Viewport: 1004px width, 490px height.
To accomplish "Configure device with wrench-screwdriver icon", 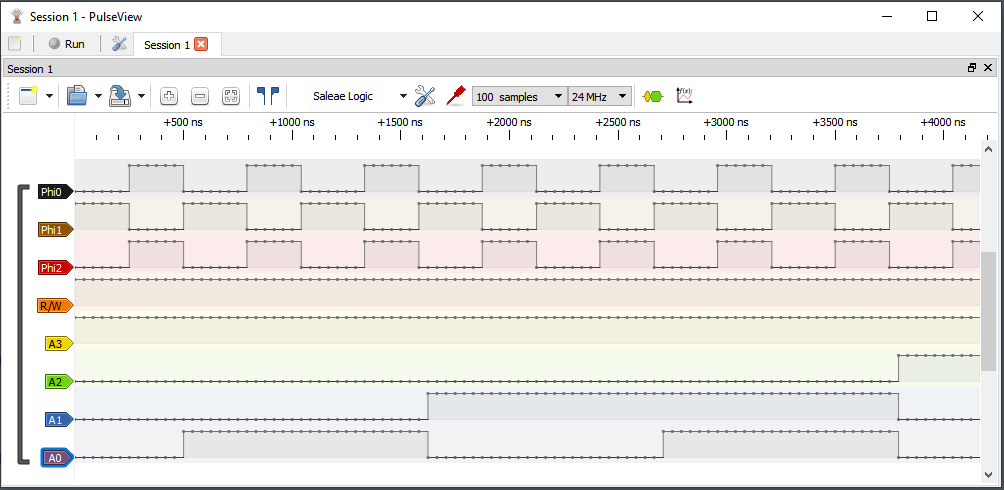I will pyautogui.click(x=425, y=96).
